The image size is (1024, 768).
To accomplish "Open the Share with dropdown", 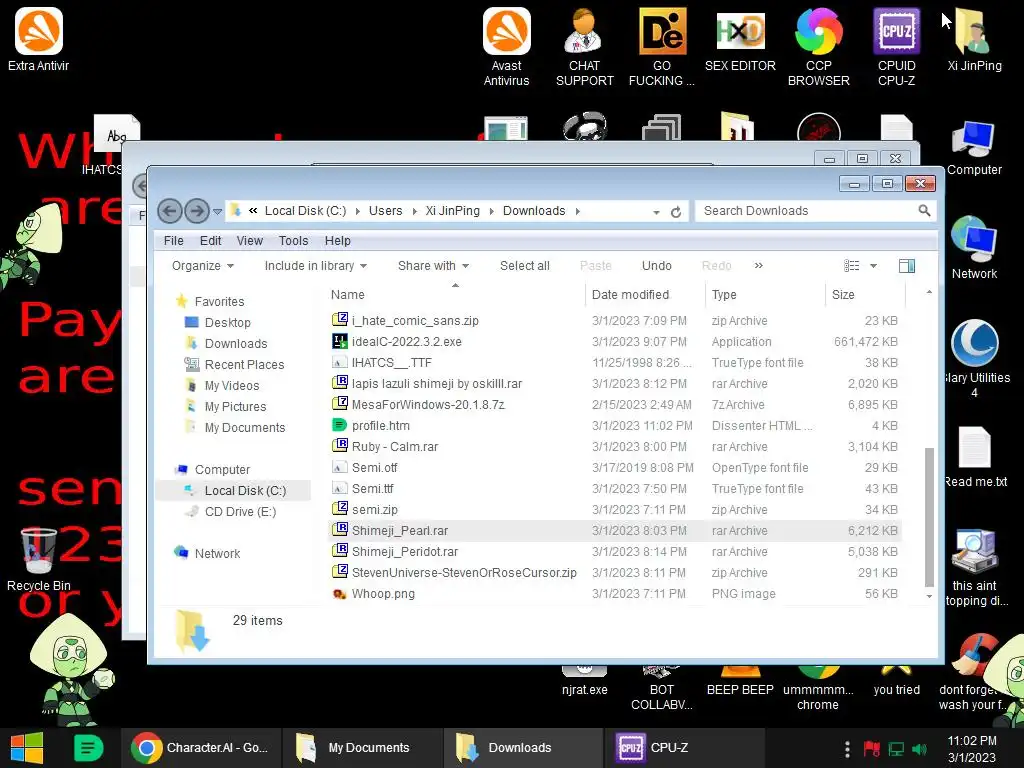I will point(433,266).
